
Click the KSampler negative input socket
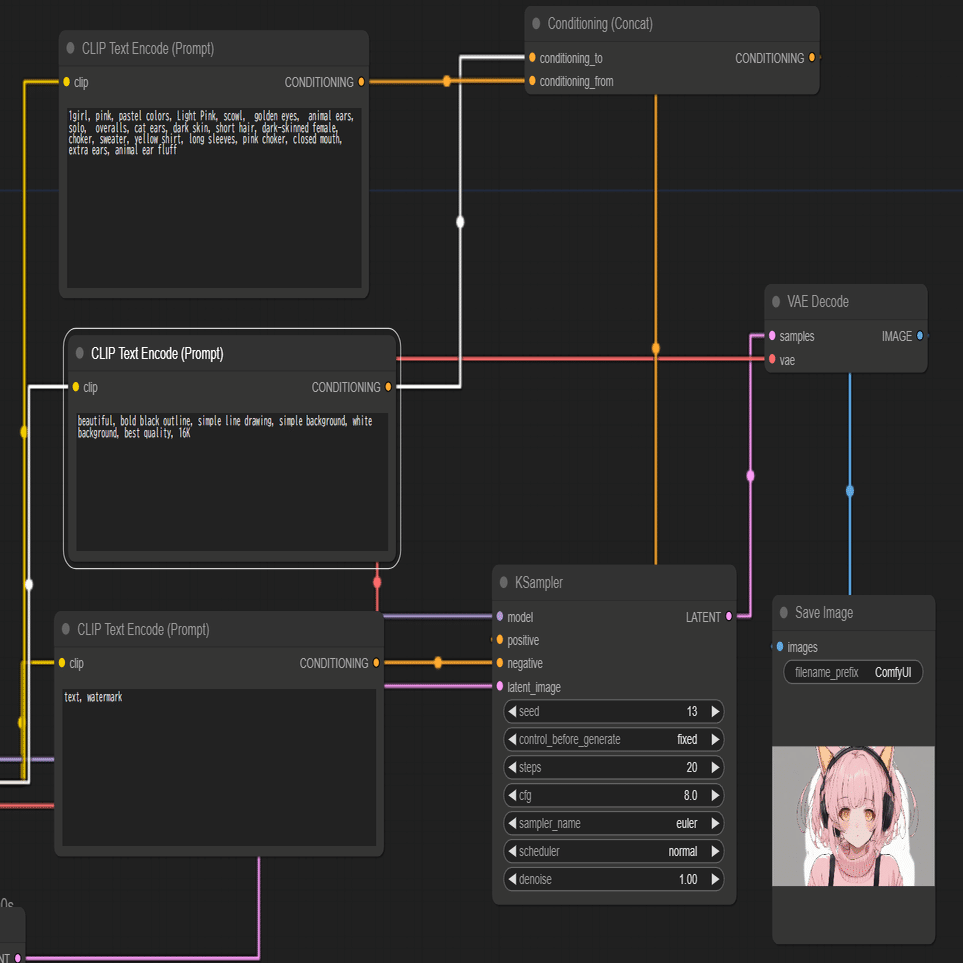point(500,663)
